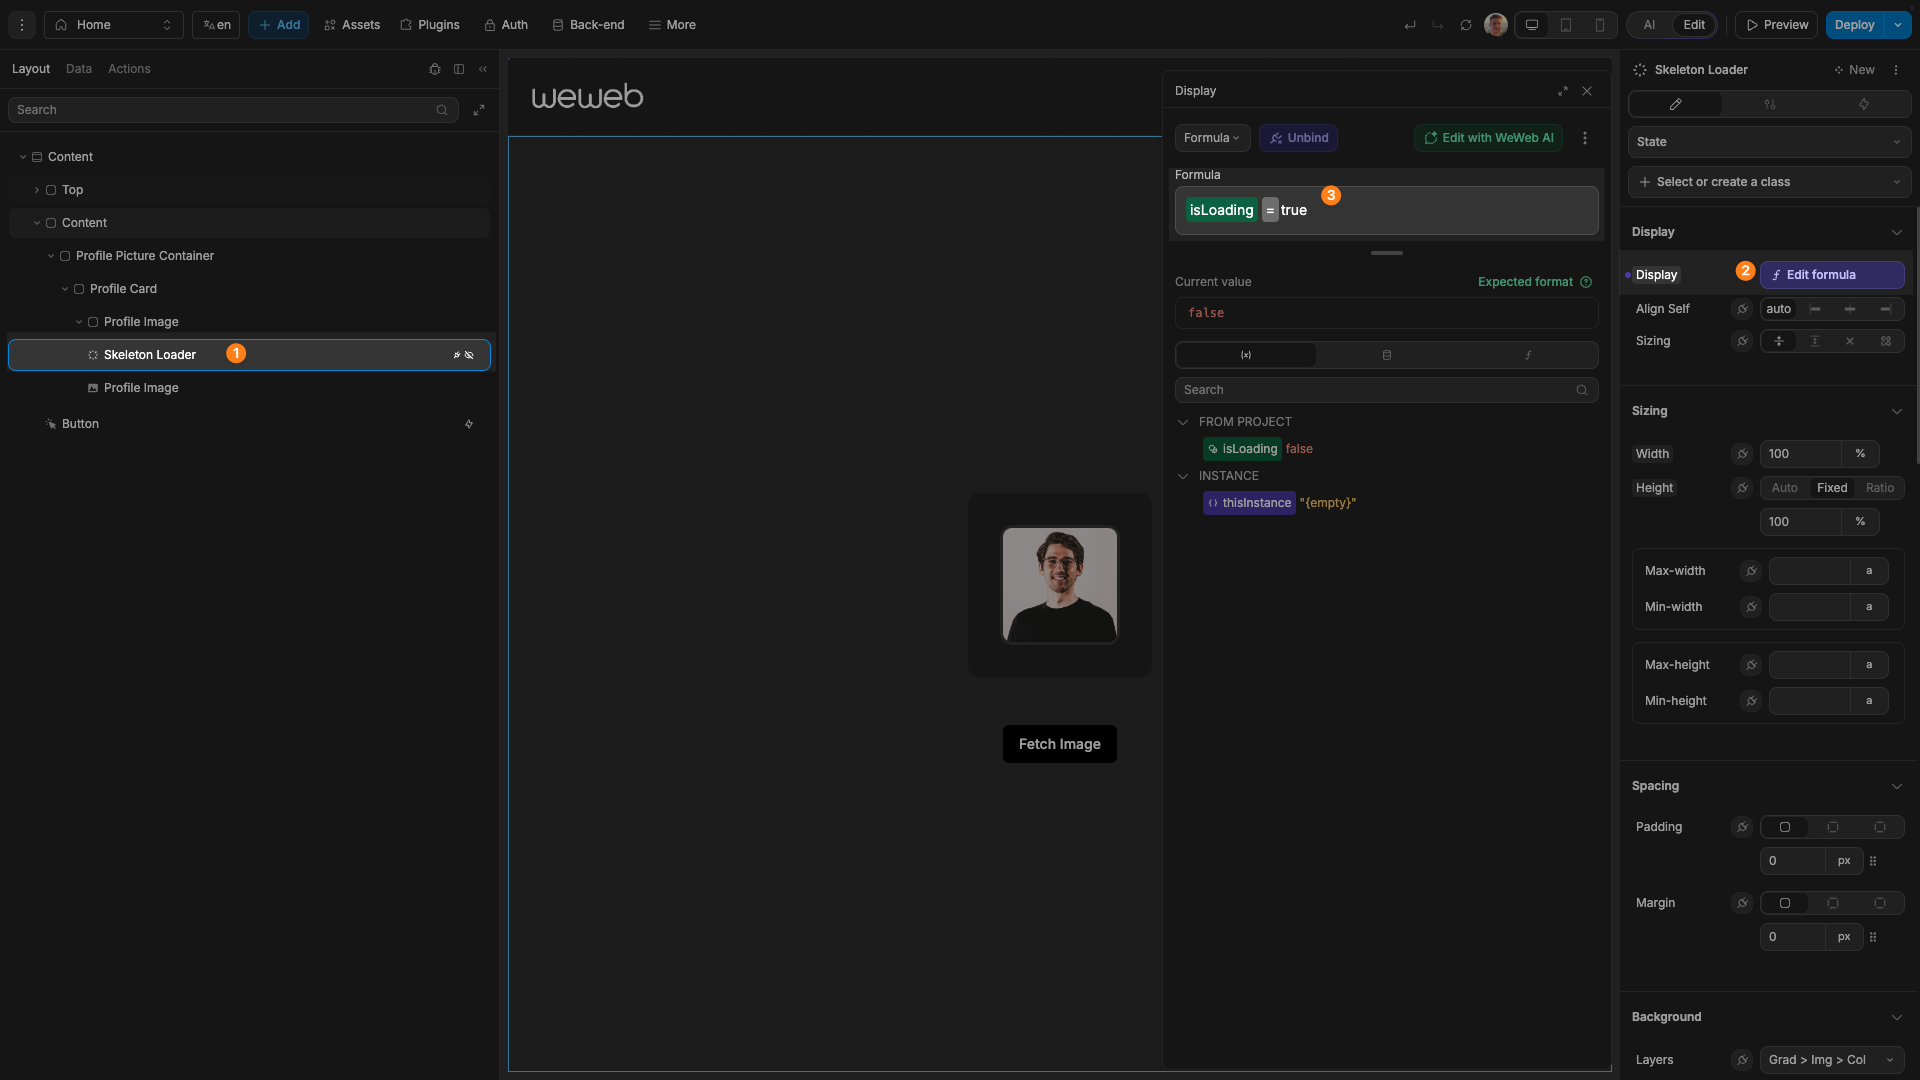Click the Edit with WeWeb AI button
The image size is (1920, 1080).
[1488, 138]
